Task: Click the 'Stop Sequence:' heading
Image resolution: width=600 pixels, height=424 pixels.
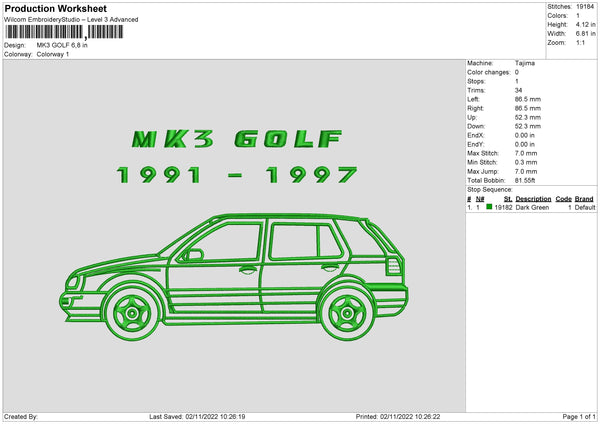Action: pos(489,190)
